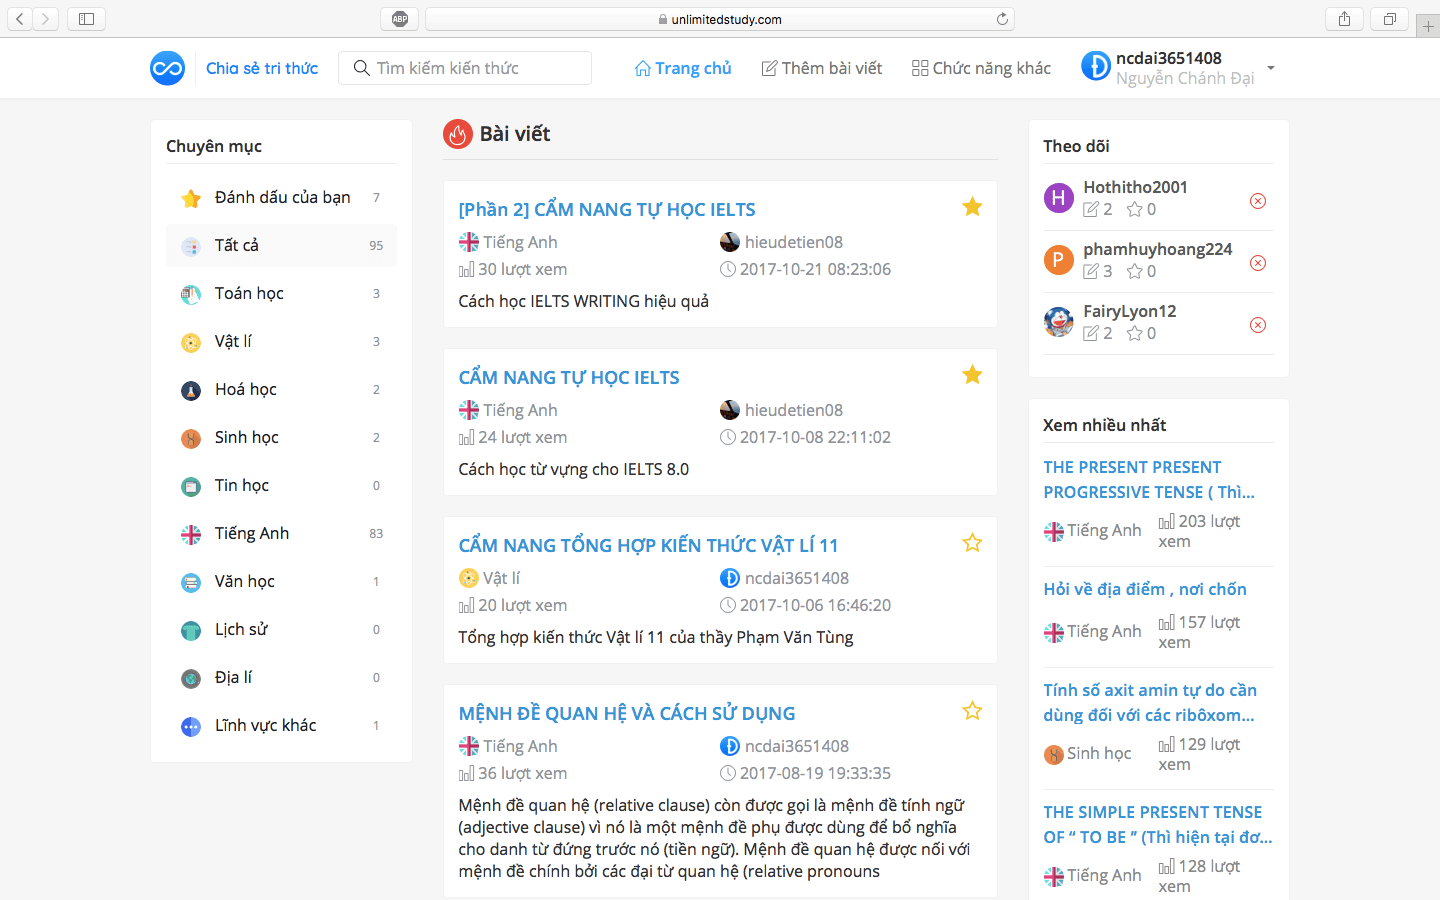Select the Tiếng Anh category
This screenshot has width=1440, height=900.
click(x=252, y=533)
